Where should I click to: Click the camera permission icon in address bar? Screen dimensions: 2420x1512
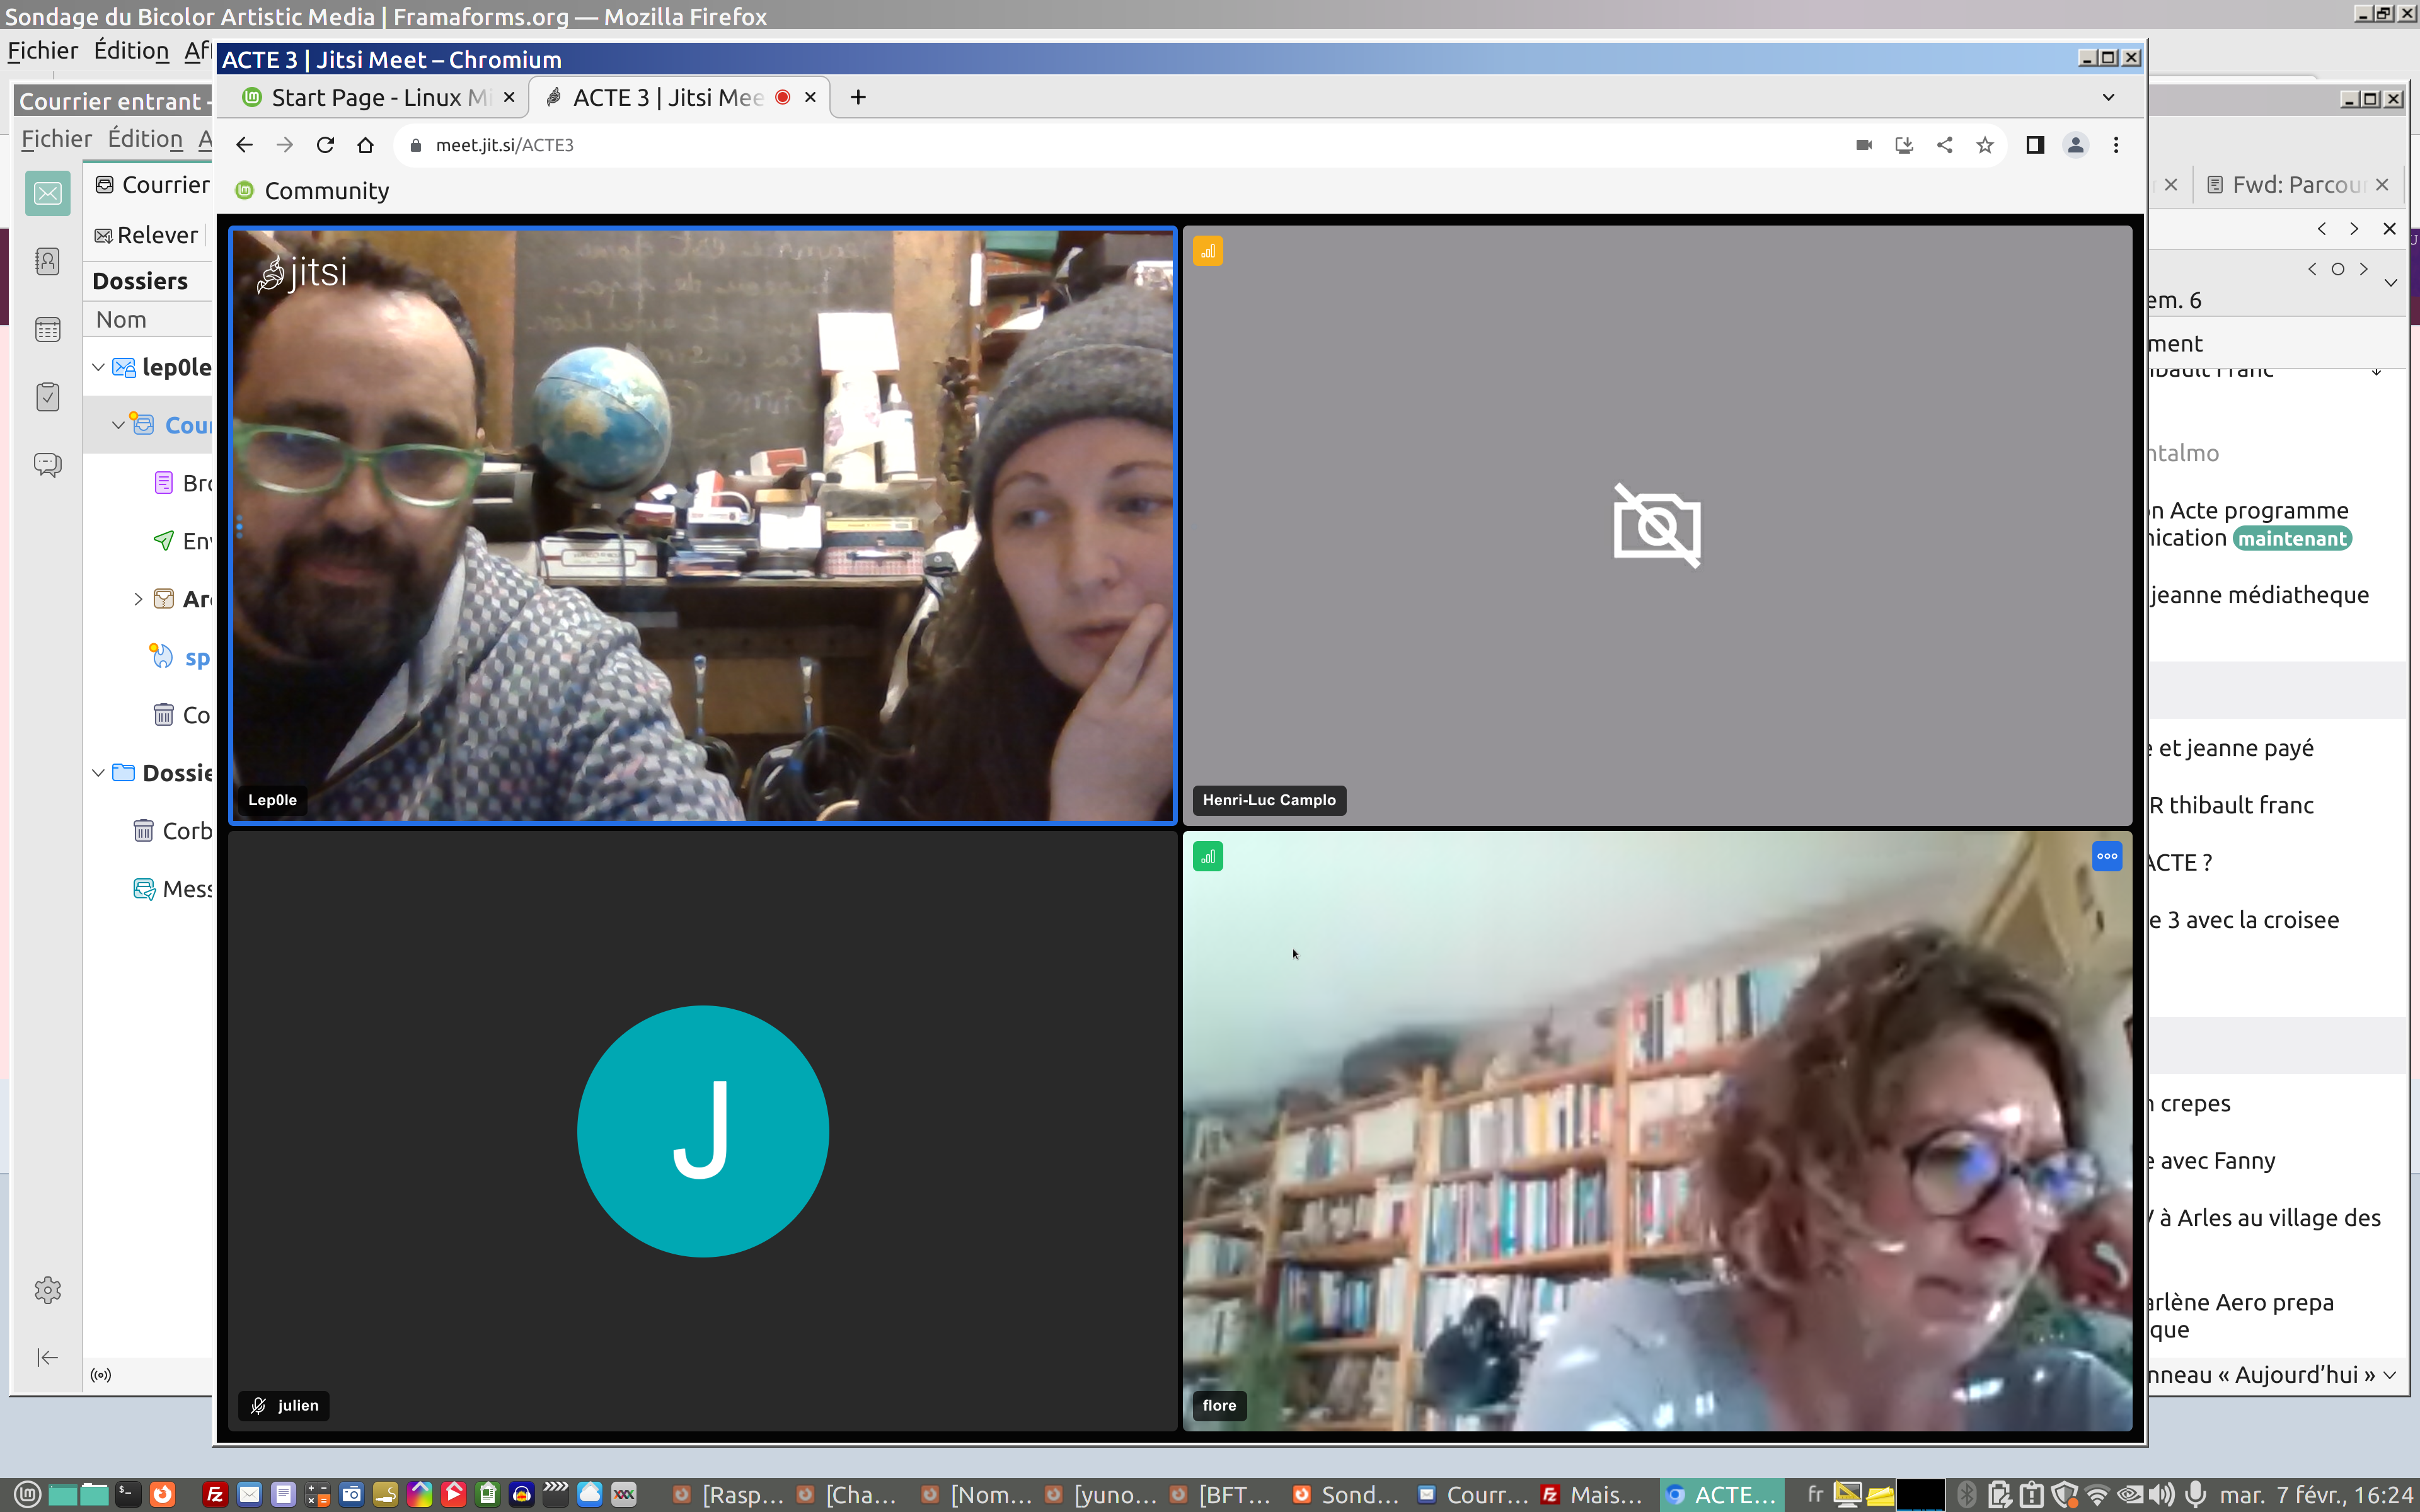click(x=1863, y=145)
